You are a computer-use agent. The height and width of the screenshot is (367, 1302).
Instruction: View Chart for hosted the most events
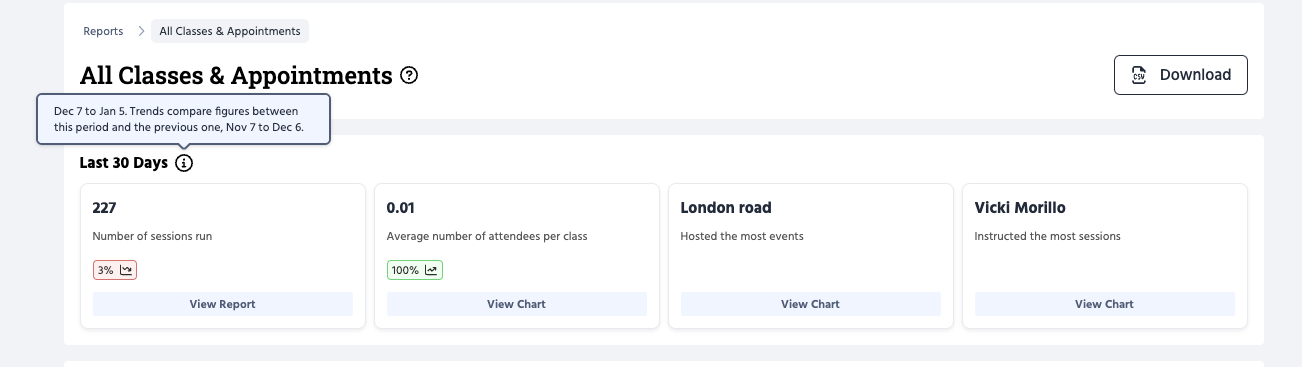click(811, 304)
